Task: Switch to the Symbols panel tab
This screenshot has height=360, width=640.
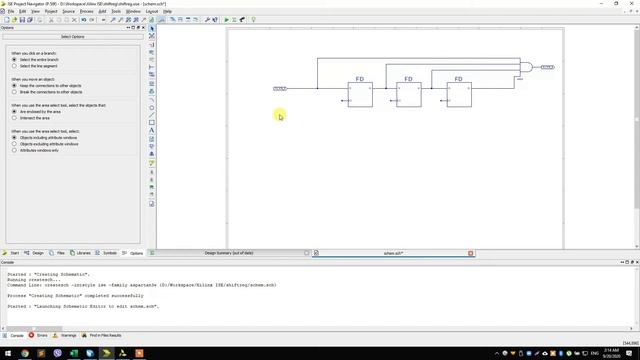Action: [x=106, y=253]
